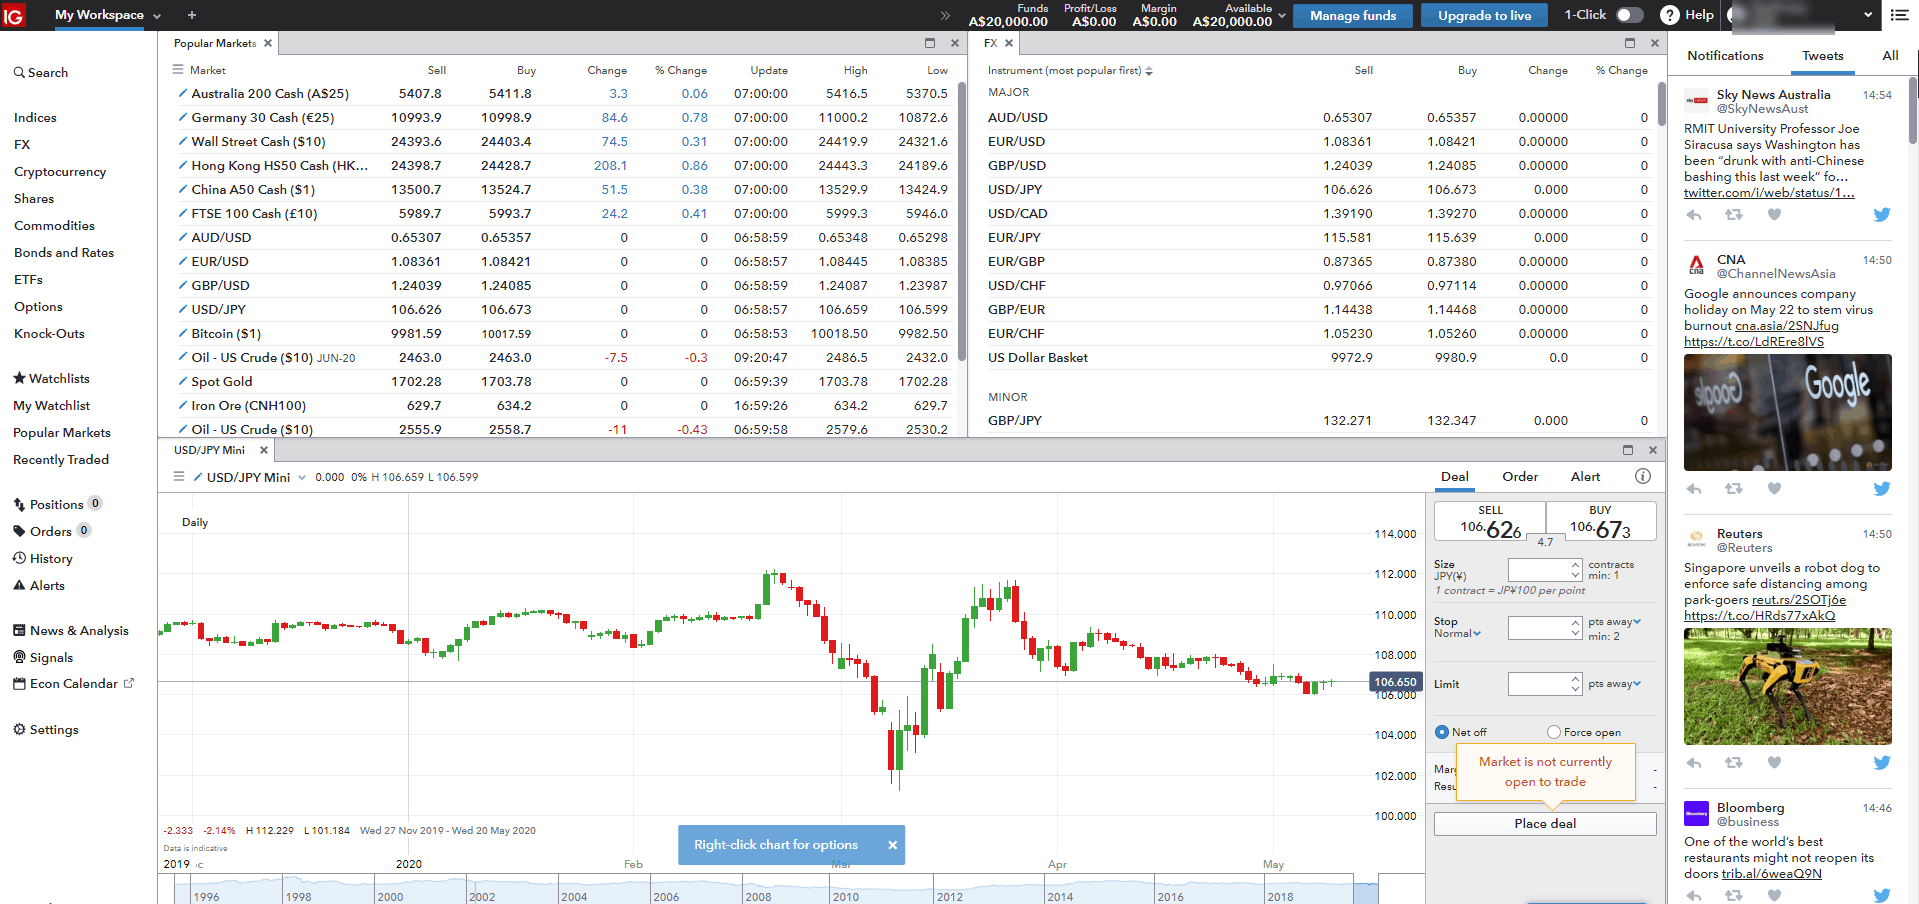
Task: Close the FX tab
Action: point(1009,43)
